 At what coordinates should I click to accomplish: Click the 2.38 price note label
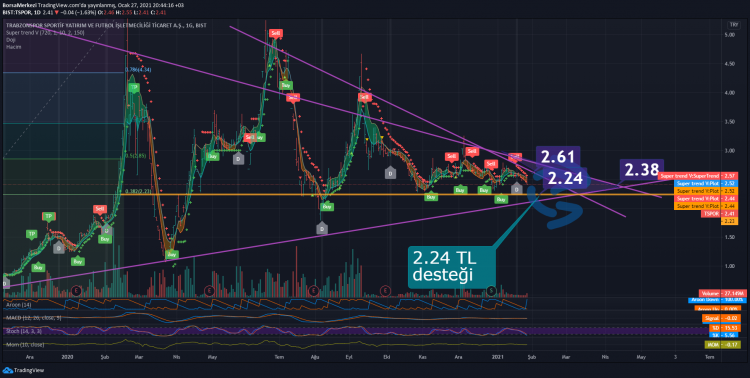[642, 169]
